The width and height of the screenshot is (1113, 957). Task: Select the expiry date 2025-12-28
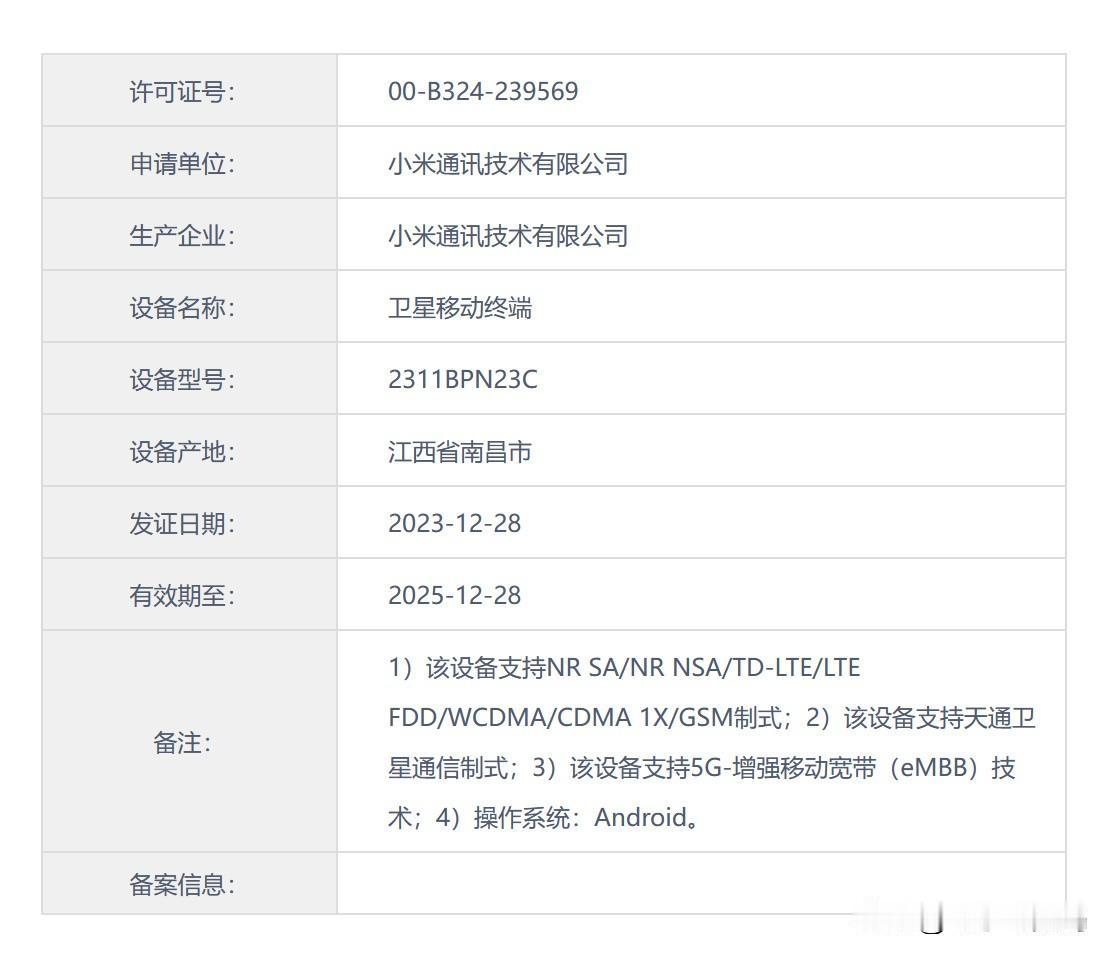pyautogui.click(x=454, y=595)
